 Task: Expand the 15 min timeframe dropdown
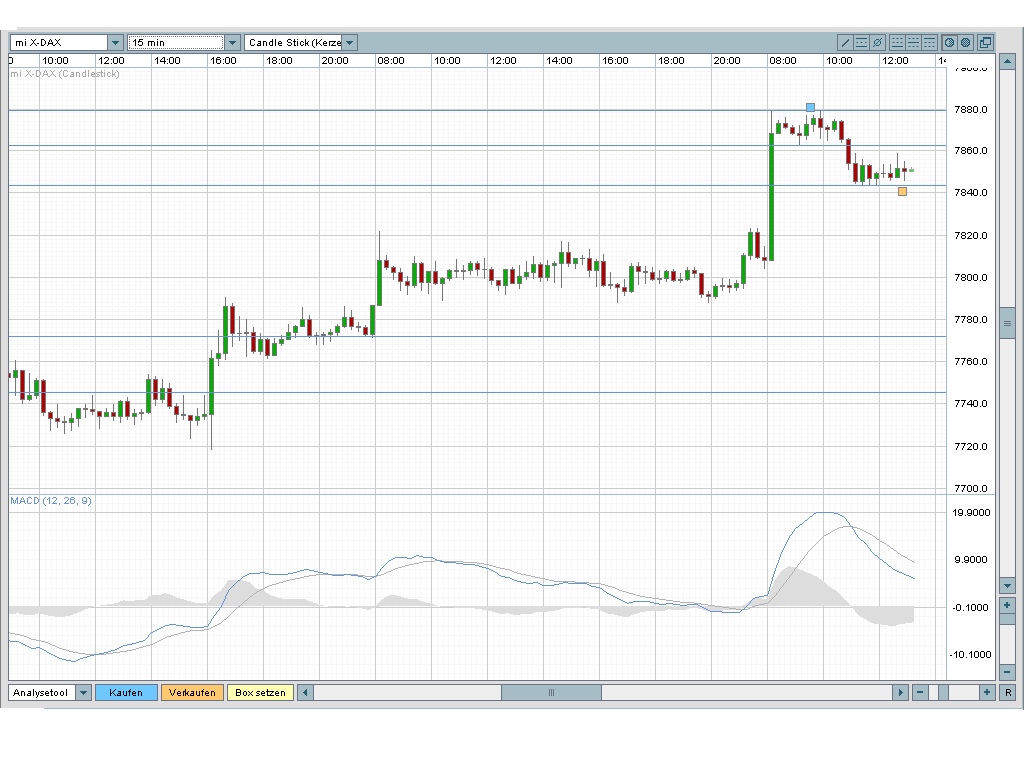233,42
